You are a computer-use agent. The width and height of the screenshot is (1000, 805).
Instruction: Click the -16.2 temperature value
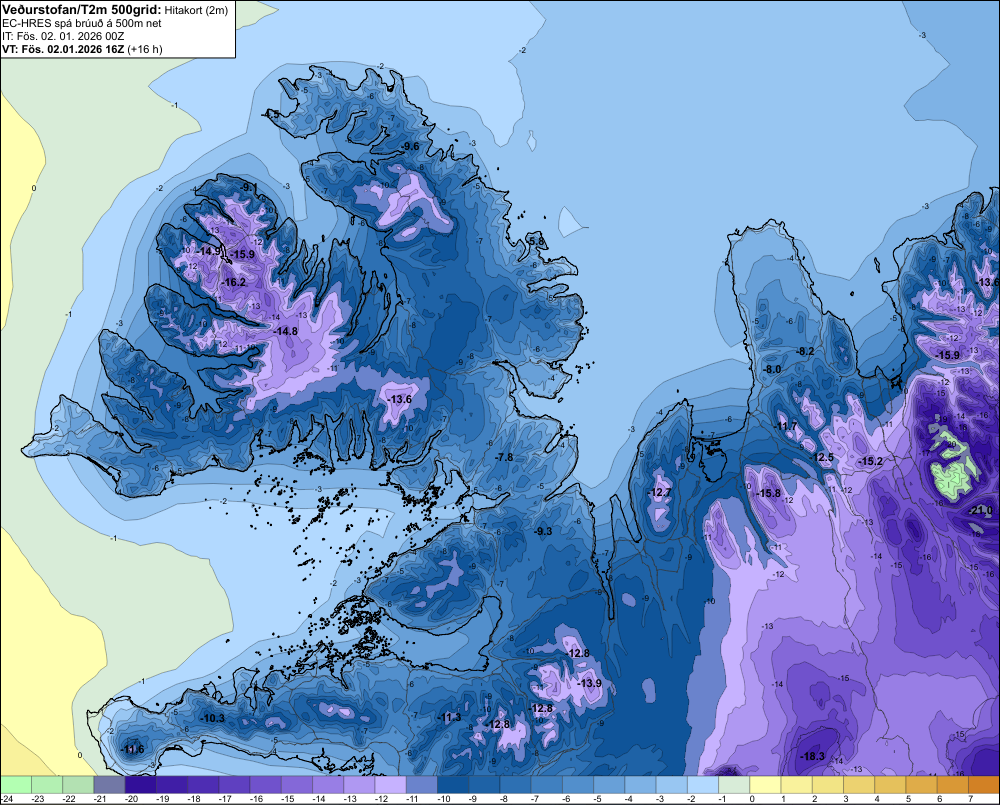click(x=234, y=282)
